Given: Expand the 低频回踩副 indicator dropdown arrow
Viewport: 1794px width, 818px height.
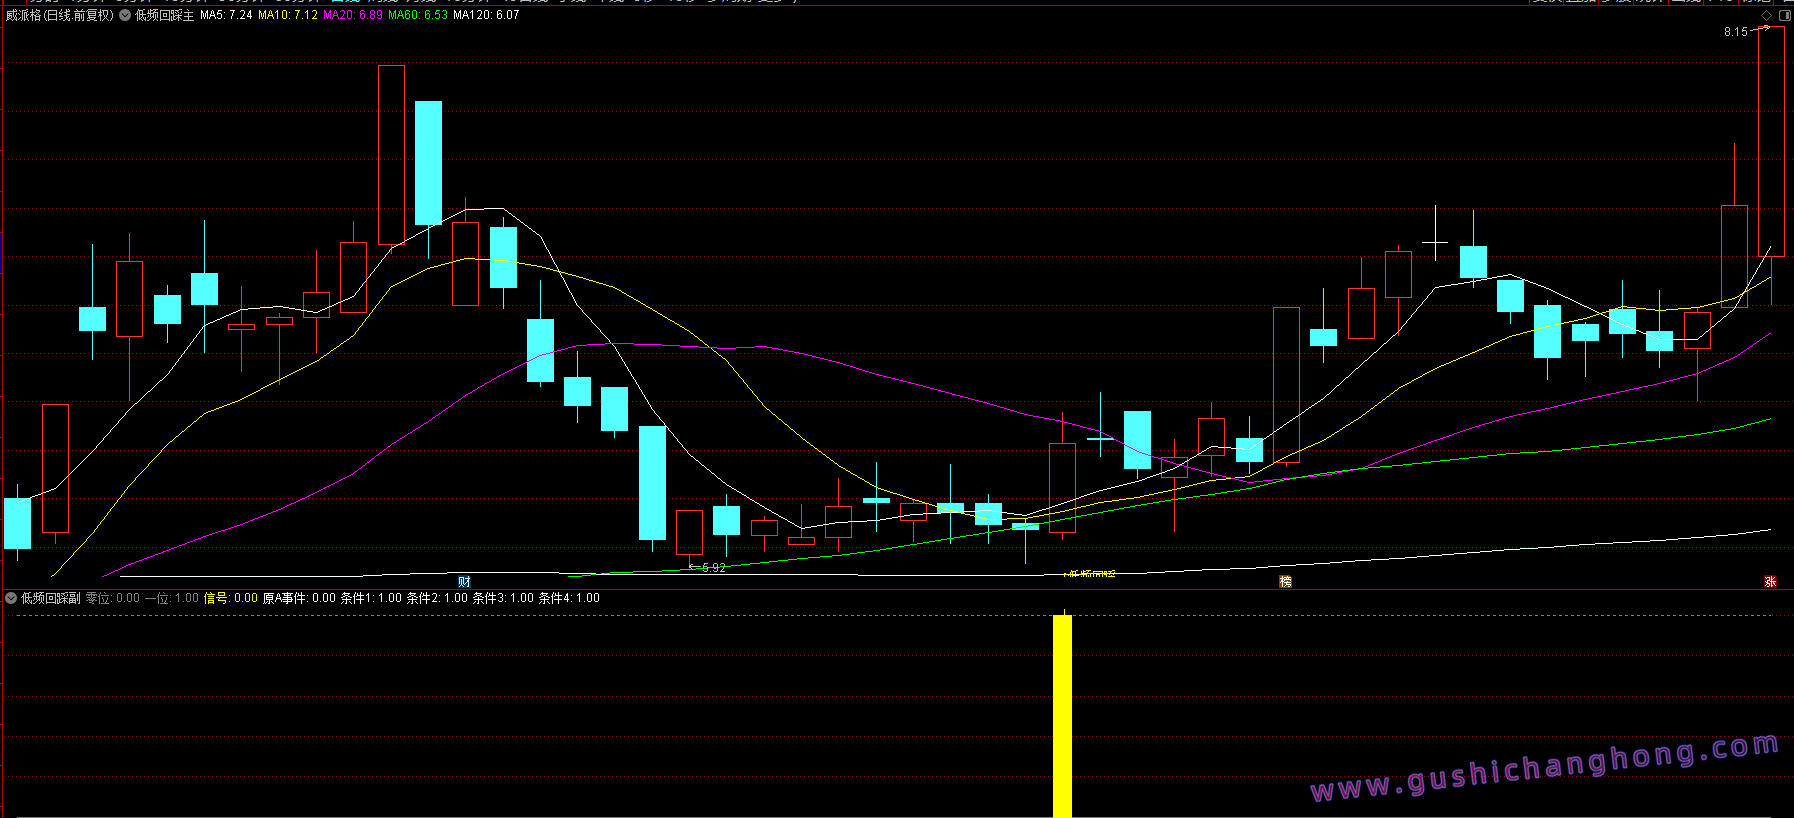Looking at the screenshot, I should click(x=11, y=598).
